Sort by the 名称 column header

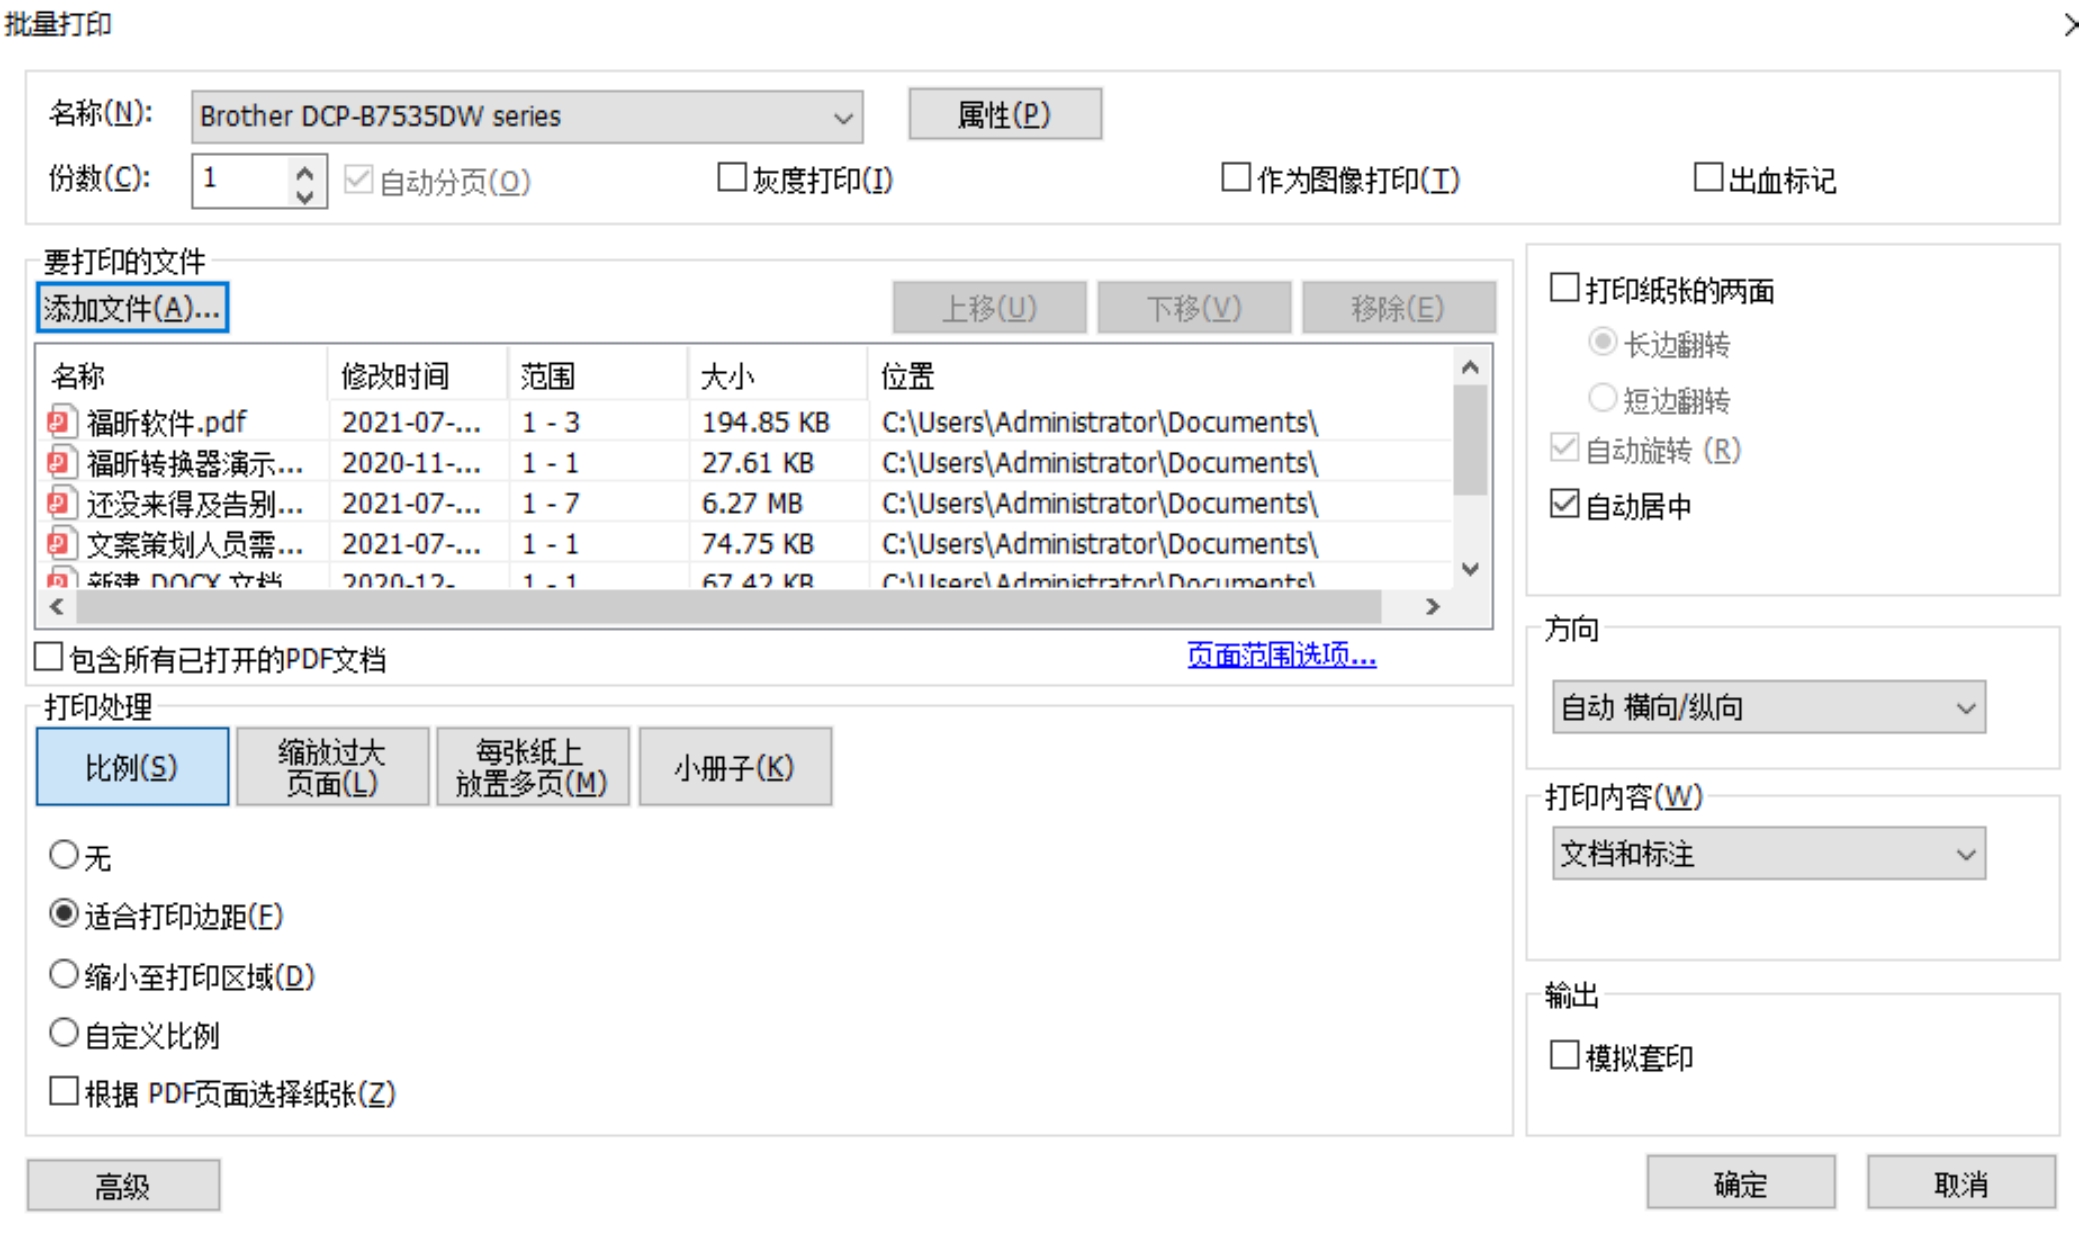[x=182, y=376]
